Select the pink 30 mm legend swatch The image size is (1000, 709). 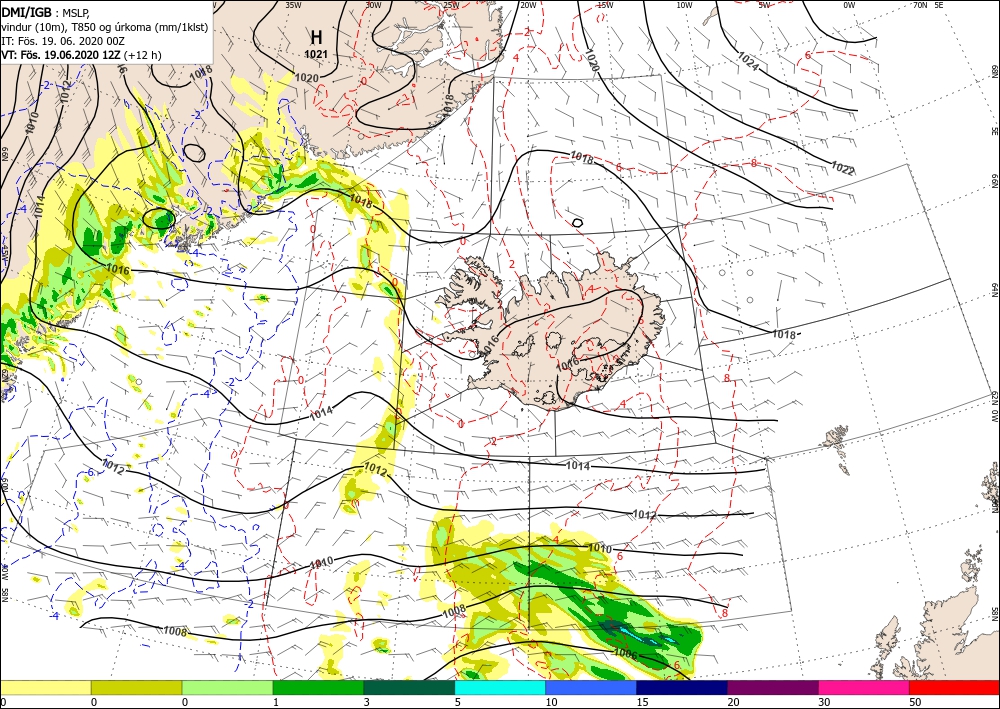(x=864, y=687)
